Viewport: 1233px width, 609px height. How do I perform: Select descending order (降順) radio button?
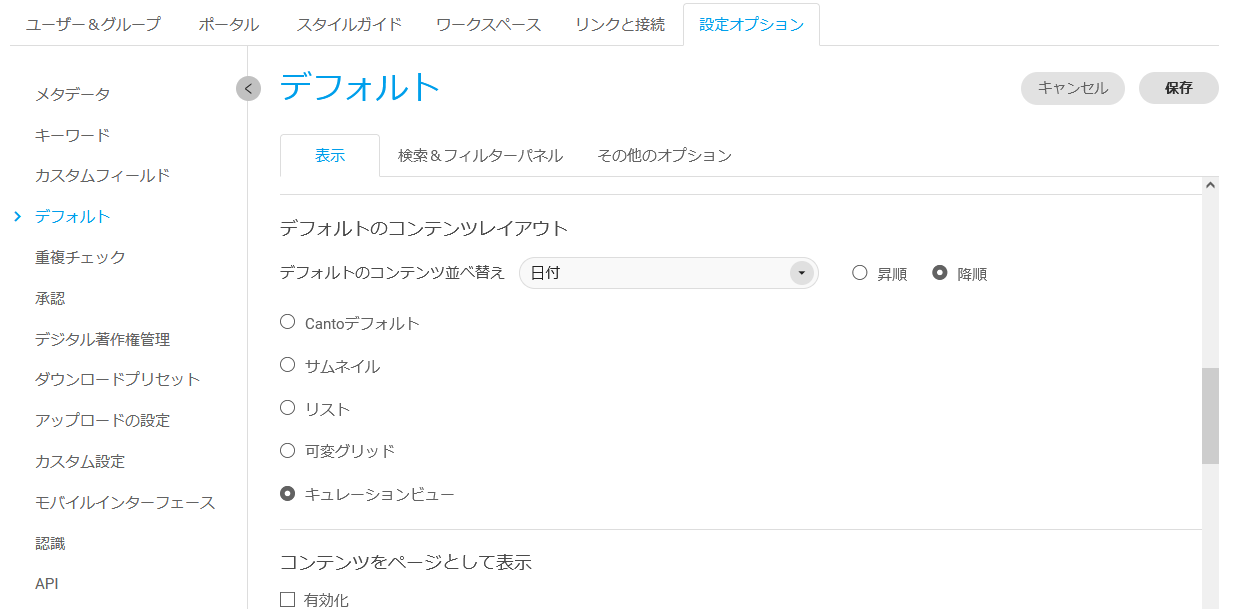pos(940,273)
